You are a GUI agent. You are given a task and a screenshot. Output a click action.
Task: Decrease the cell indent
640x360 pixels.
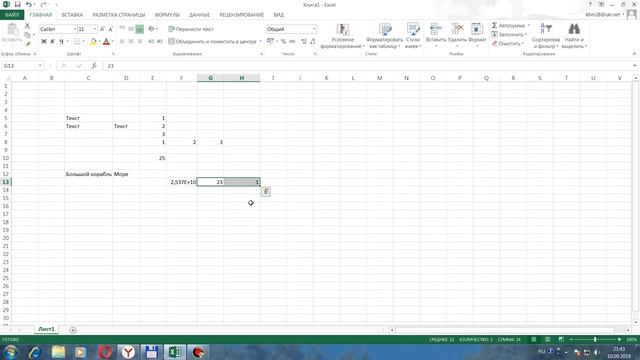(x=151, y=41)
